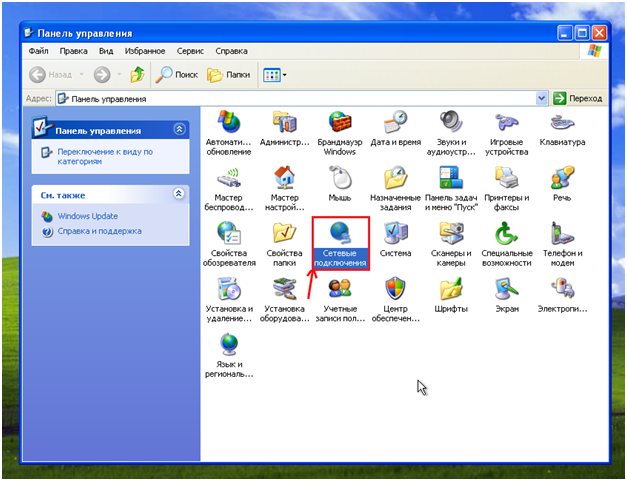Open Специальные возможности icon
This screenshot has width=627, height=481.
click(x=507, y=244)
